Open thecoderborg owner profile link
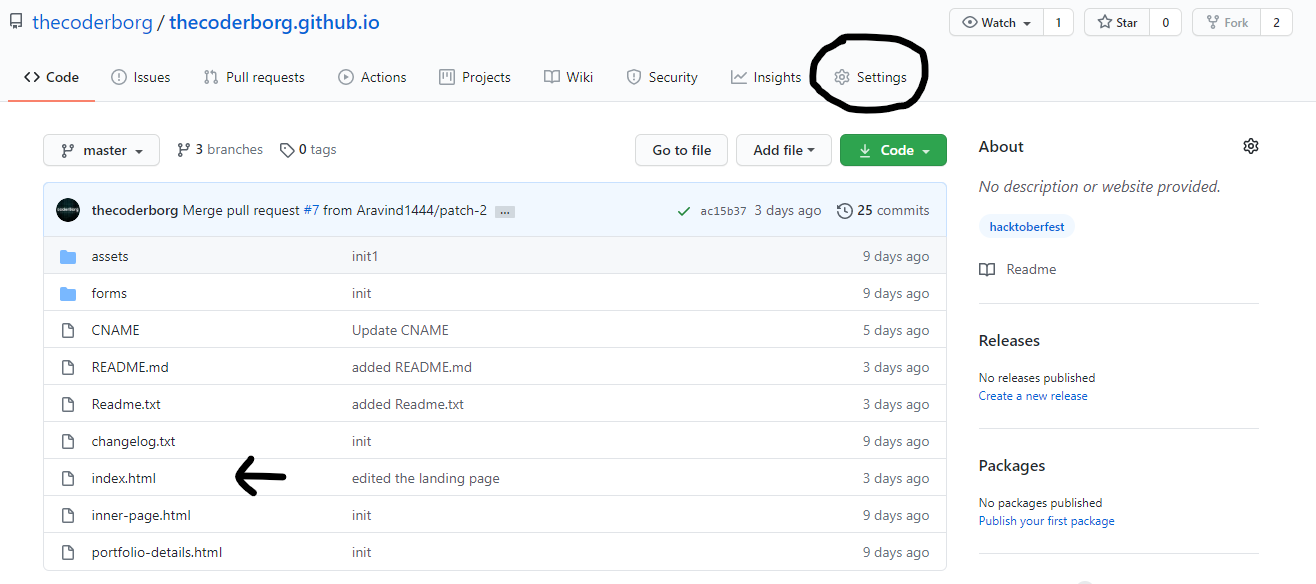 (x=92, y=22)
